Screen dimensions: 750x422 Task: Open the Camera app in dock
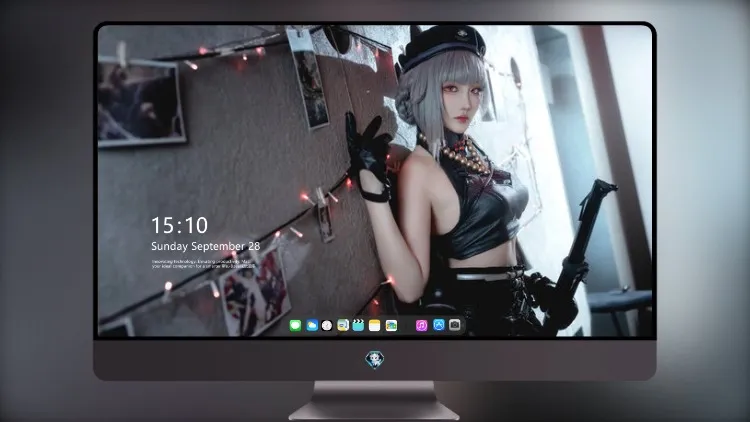[455, 325]
